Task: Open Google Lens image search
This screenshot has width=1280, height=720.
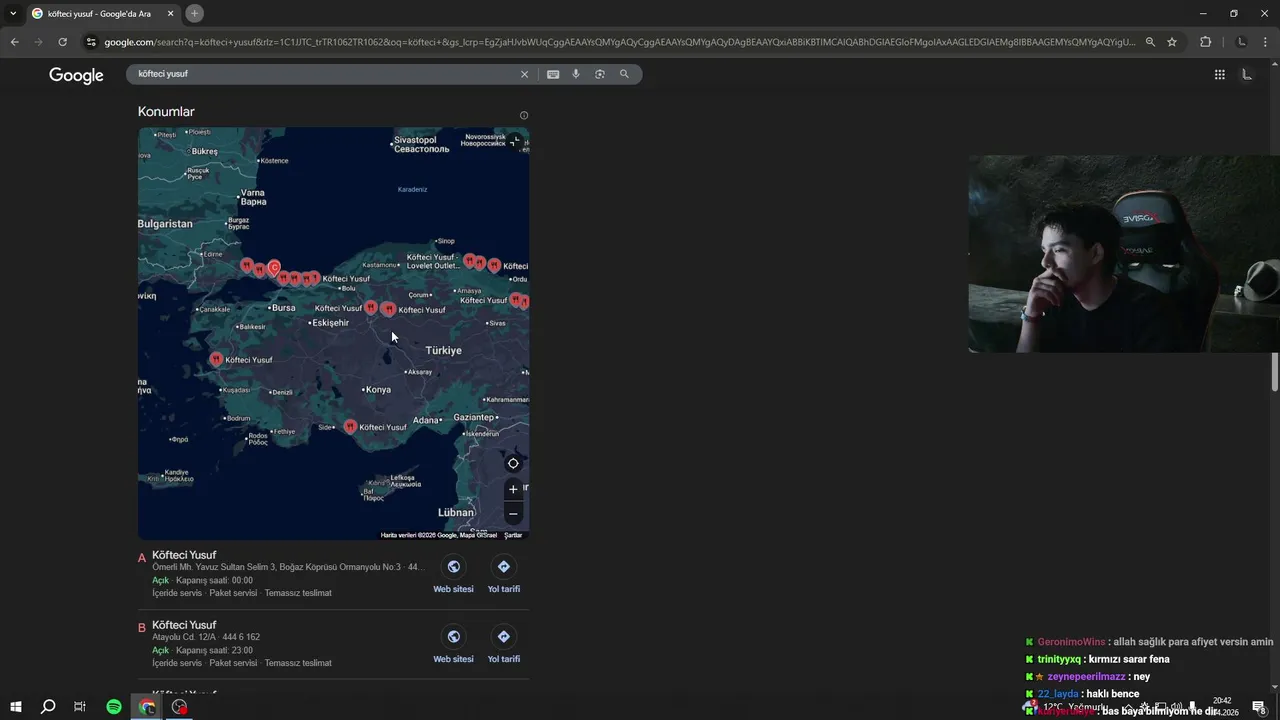Action: [x=600, y=74]
